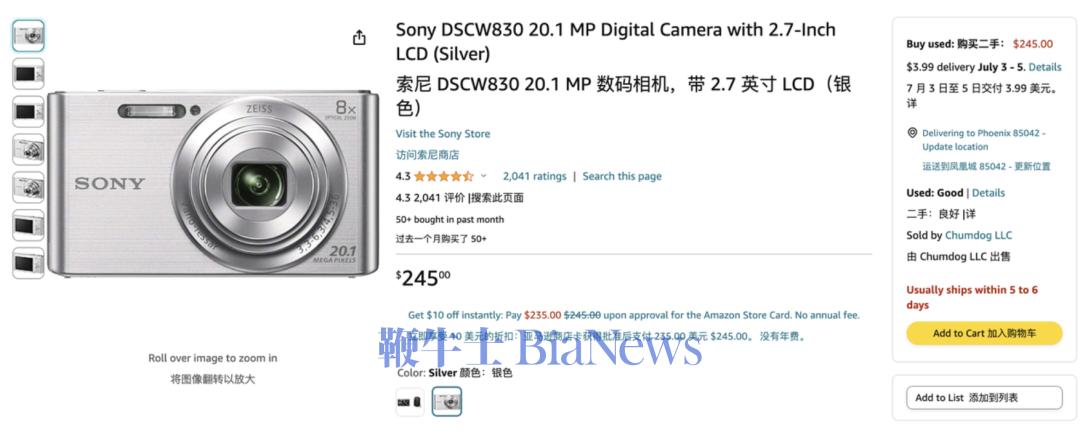Choose the silver color swatch

coord(447,402)
